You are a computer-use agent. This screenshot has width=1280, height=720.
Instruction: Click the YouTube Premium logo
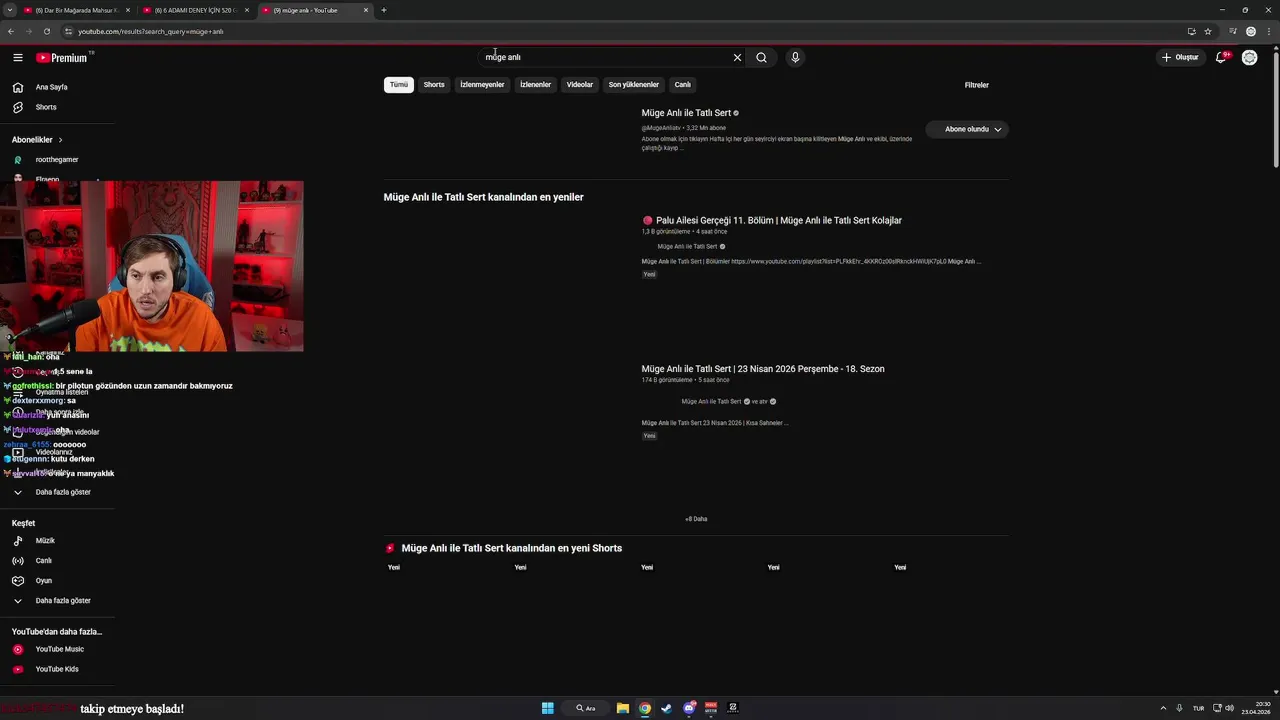[x=63, y=58]
